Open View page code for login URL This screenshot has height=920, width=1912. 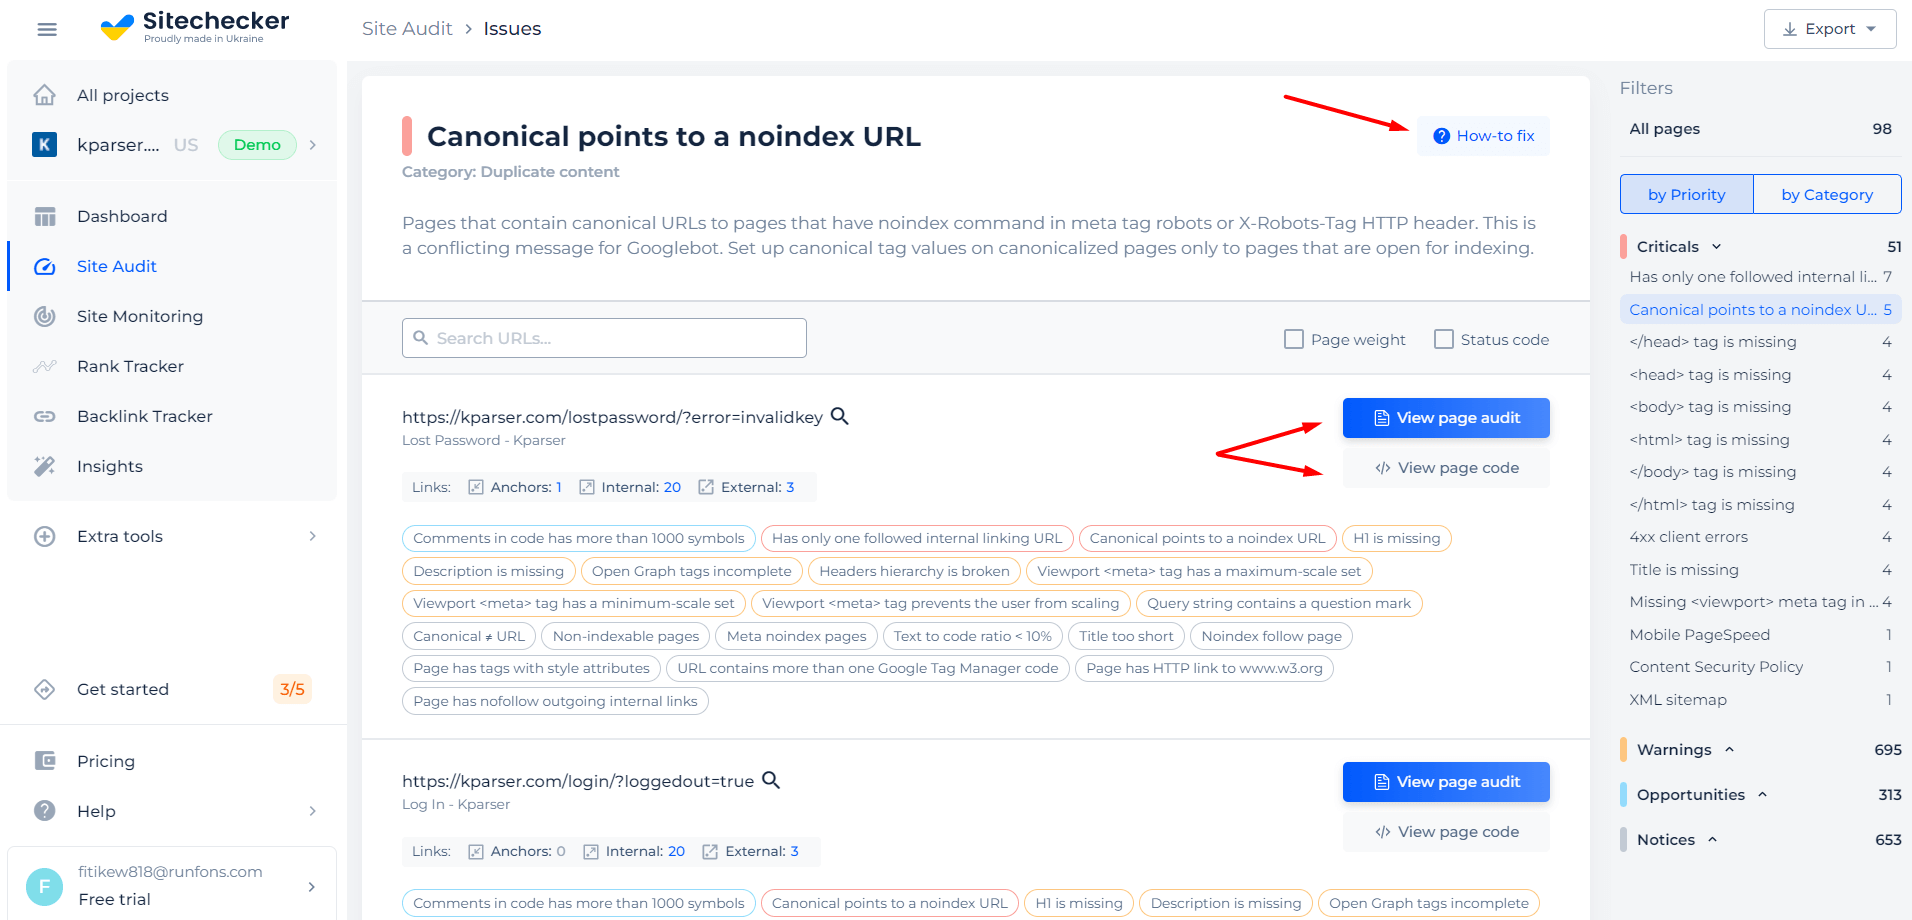[x=1446, y=832]
